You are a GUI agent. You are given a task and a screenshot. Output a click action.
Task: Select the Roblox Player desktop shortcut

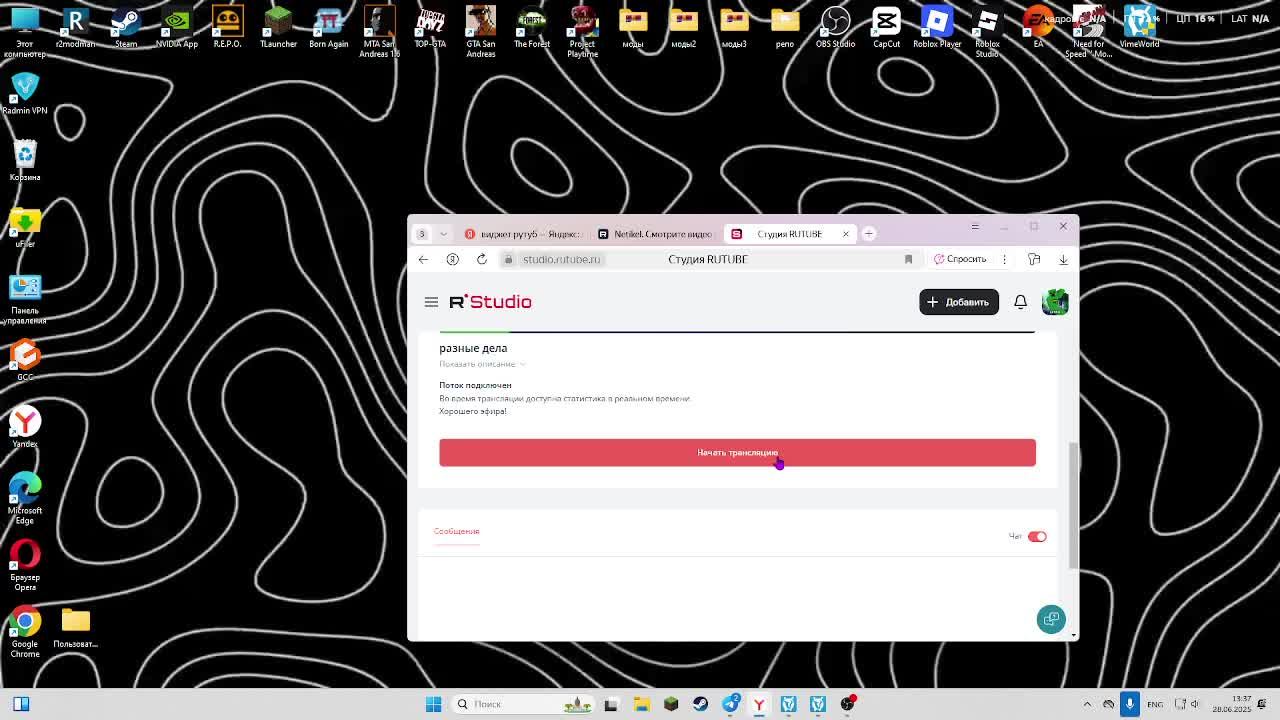pos(937,27)
